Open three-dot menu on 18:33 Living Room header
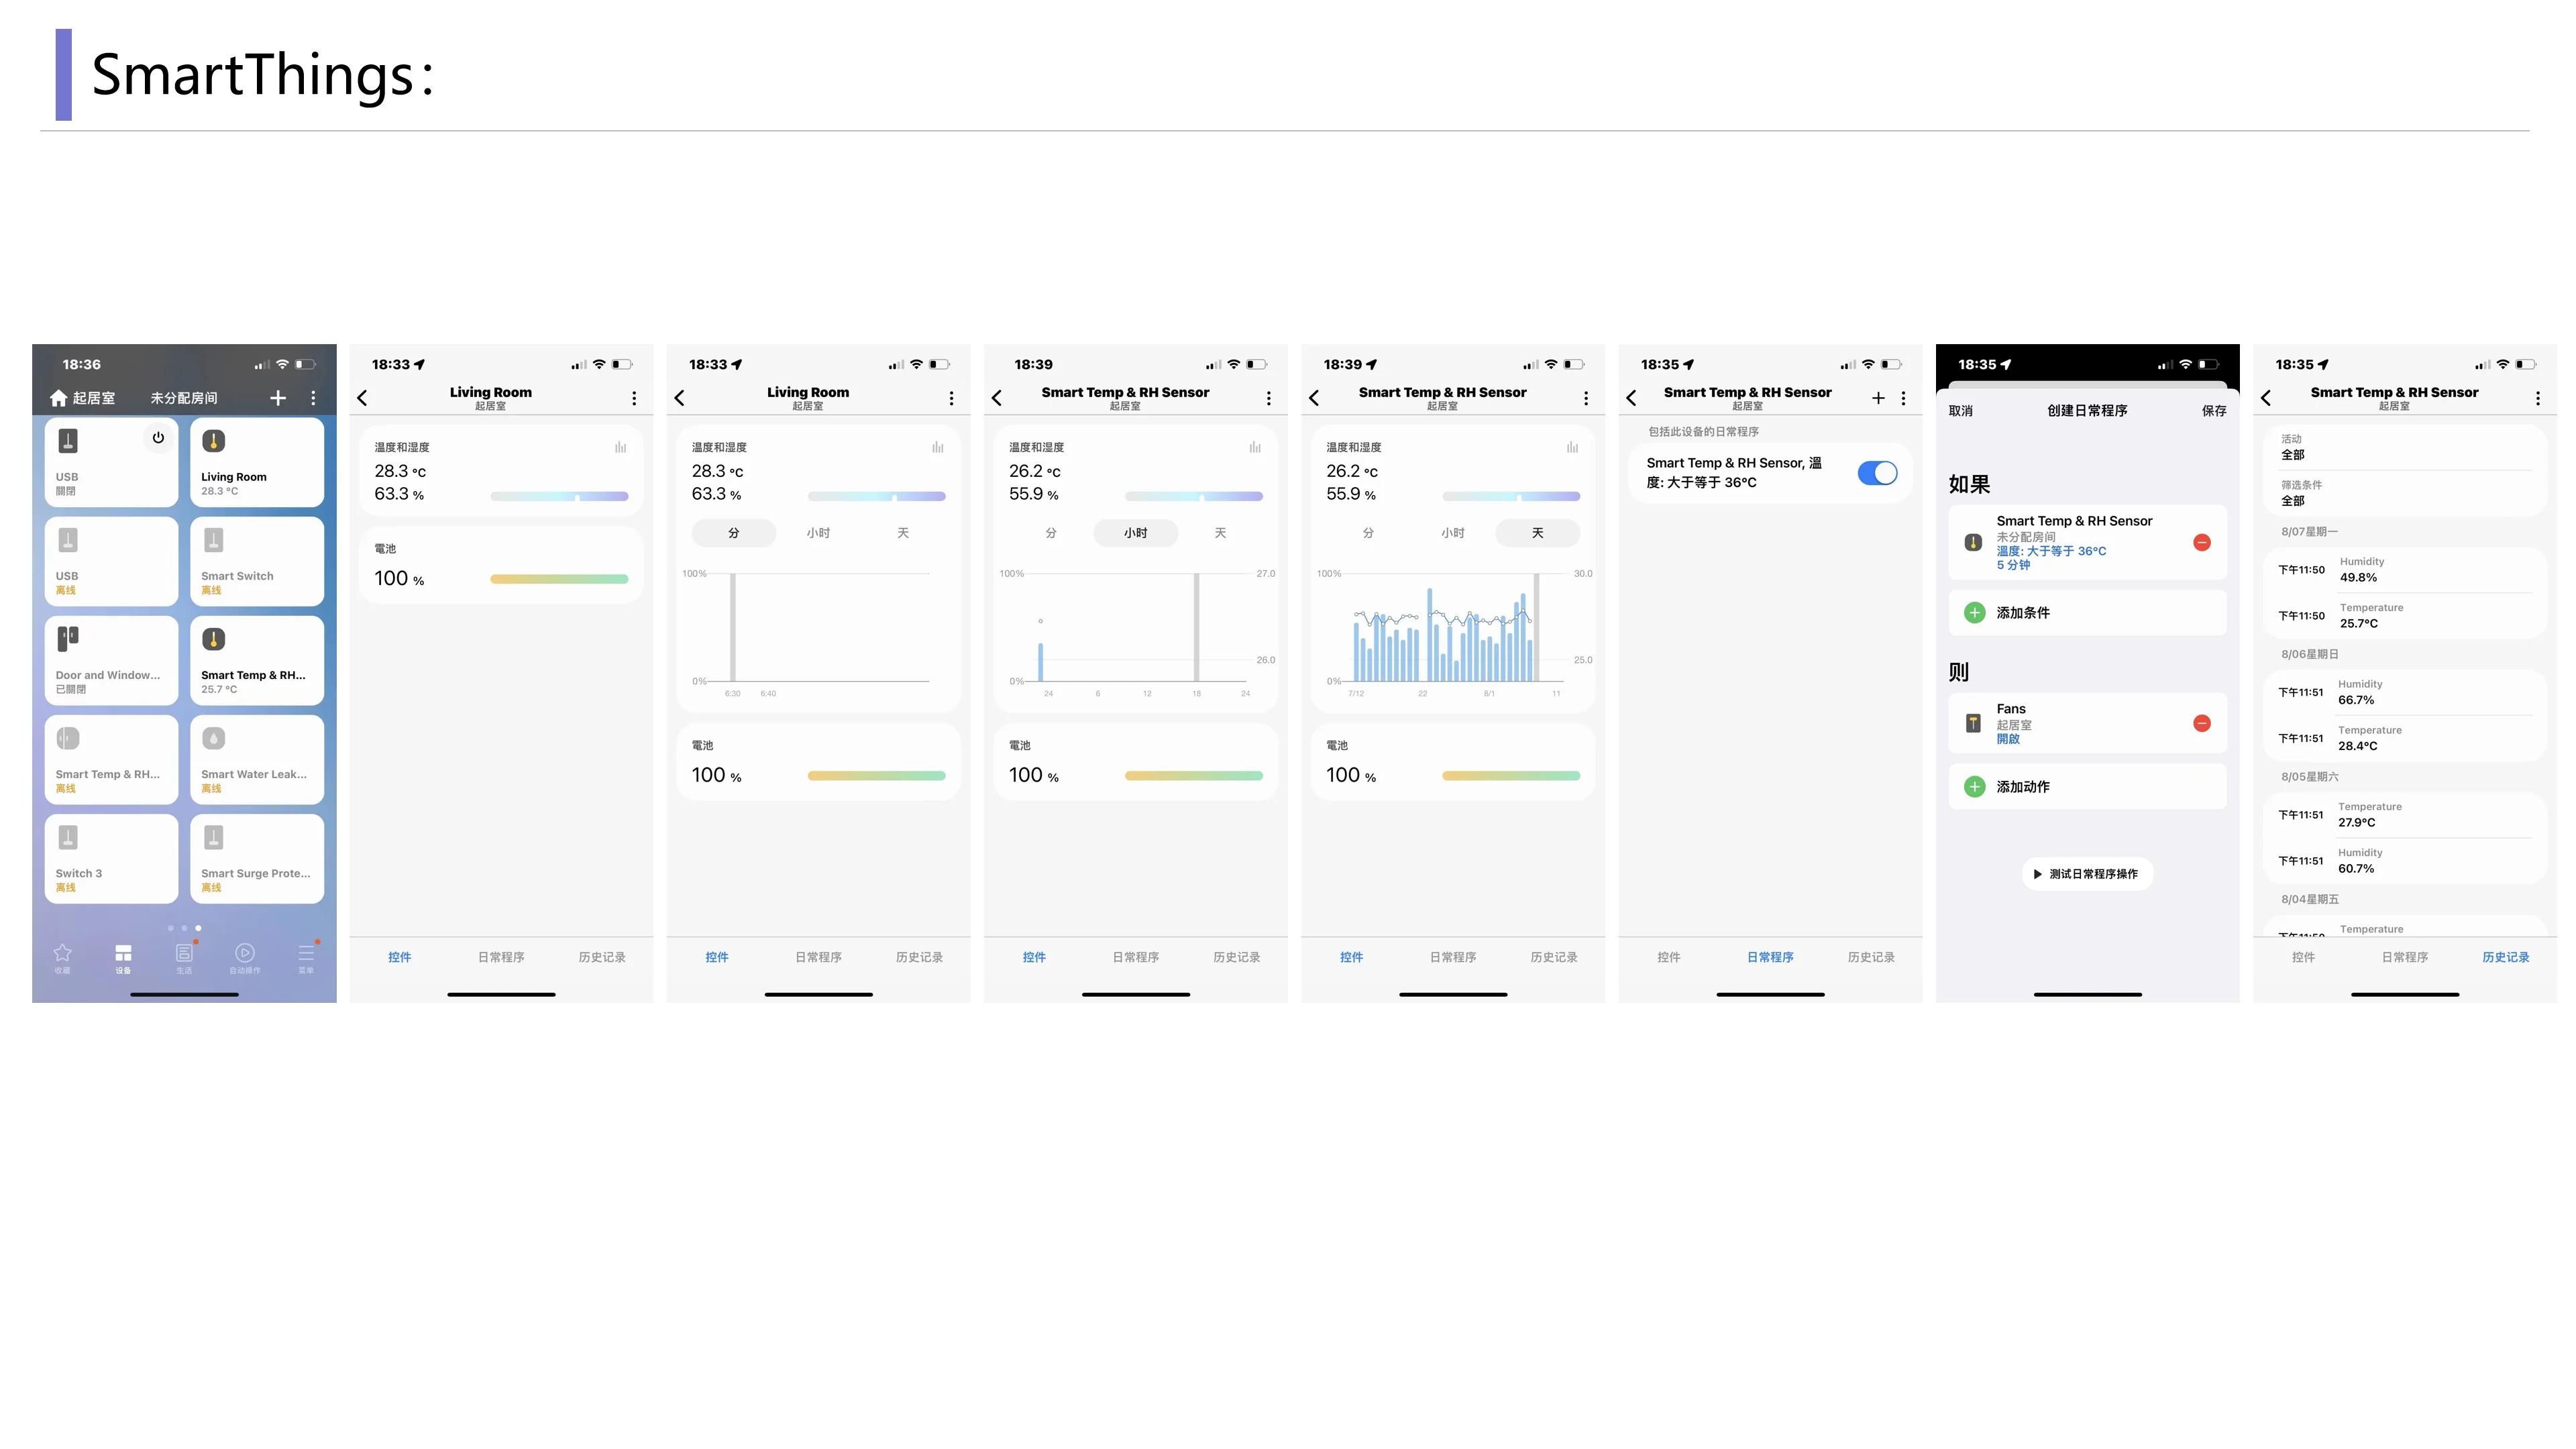The width and height of the screenshot is (2576, 1449). [634, 398]
